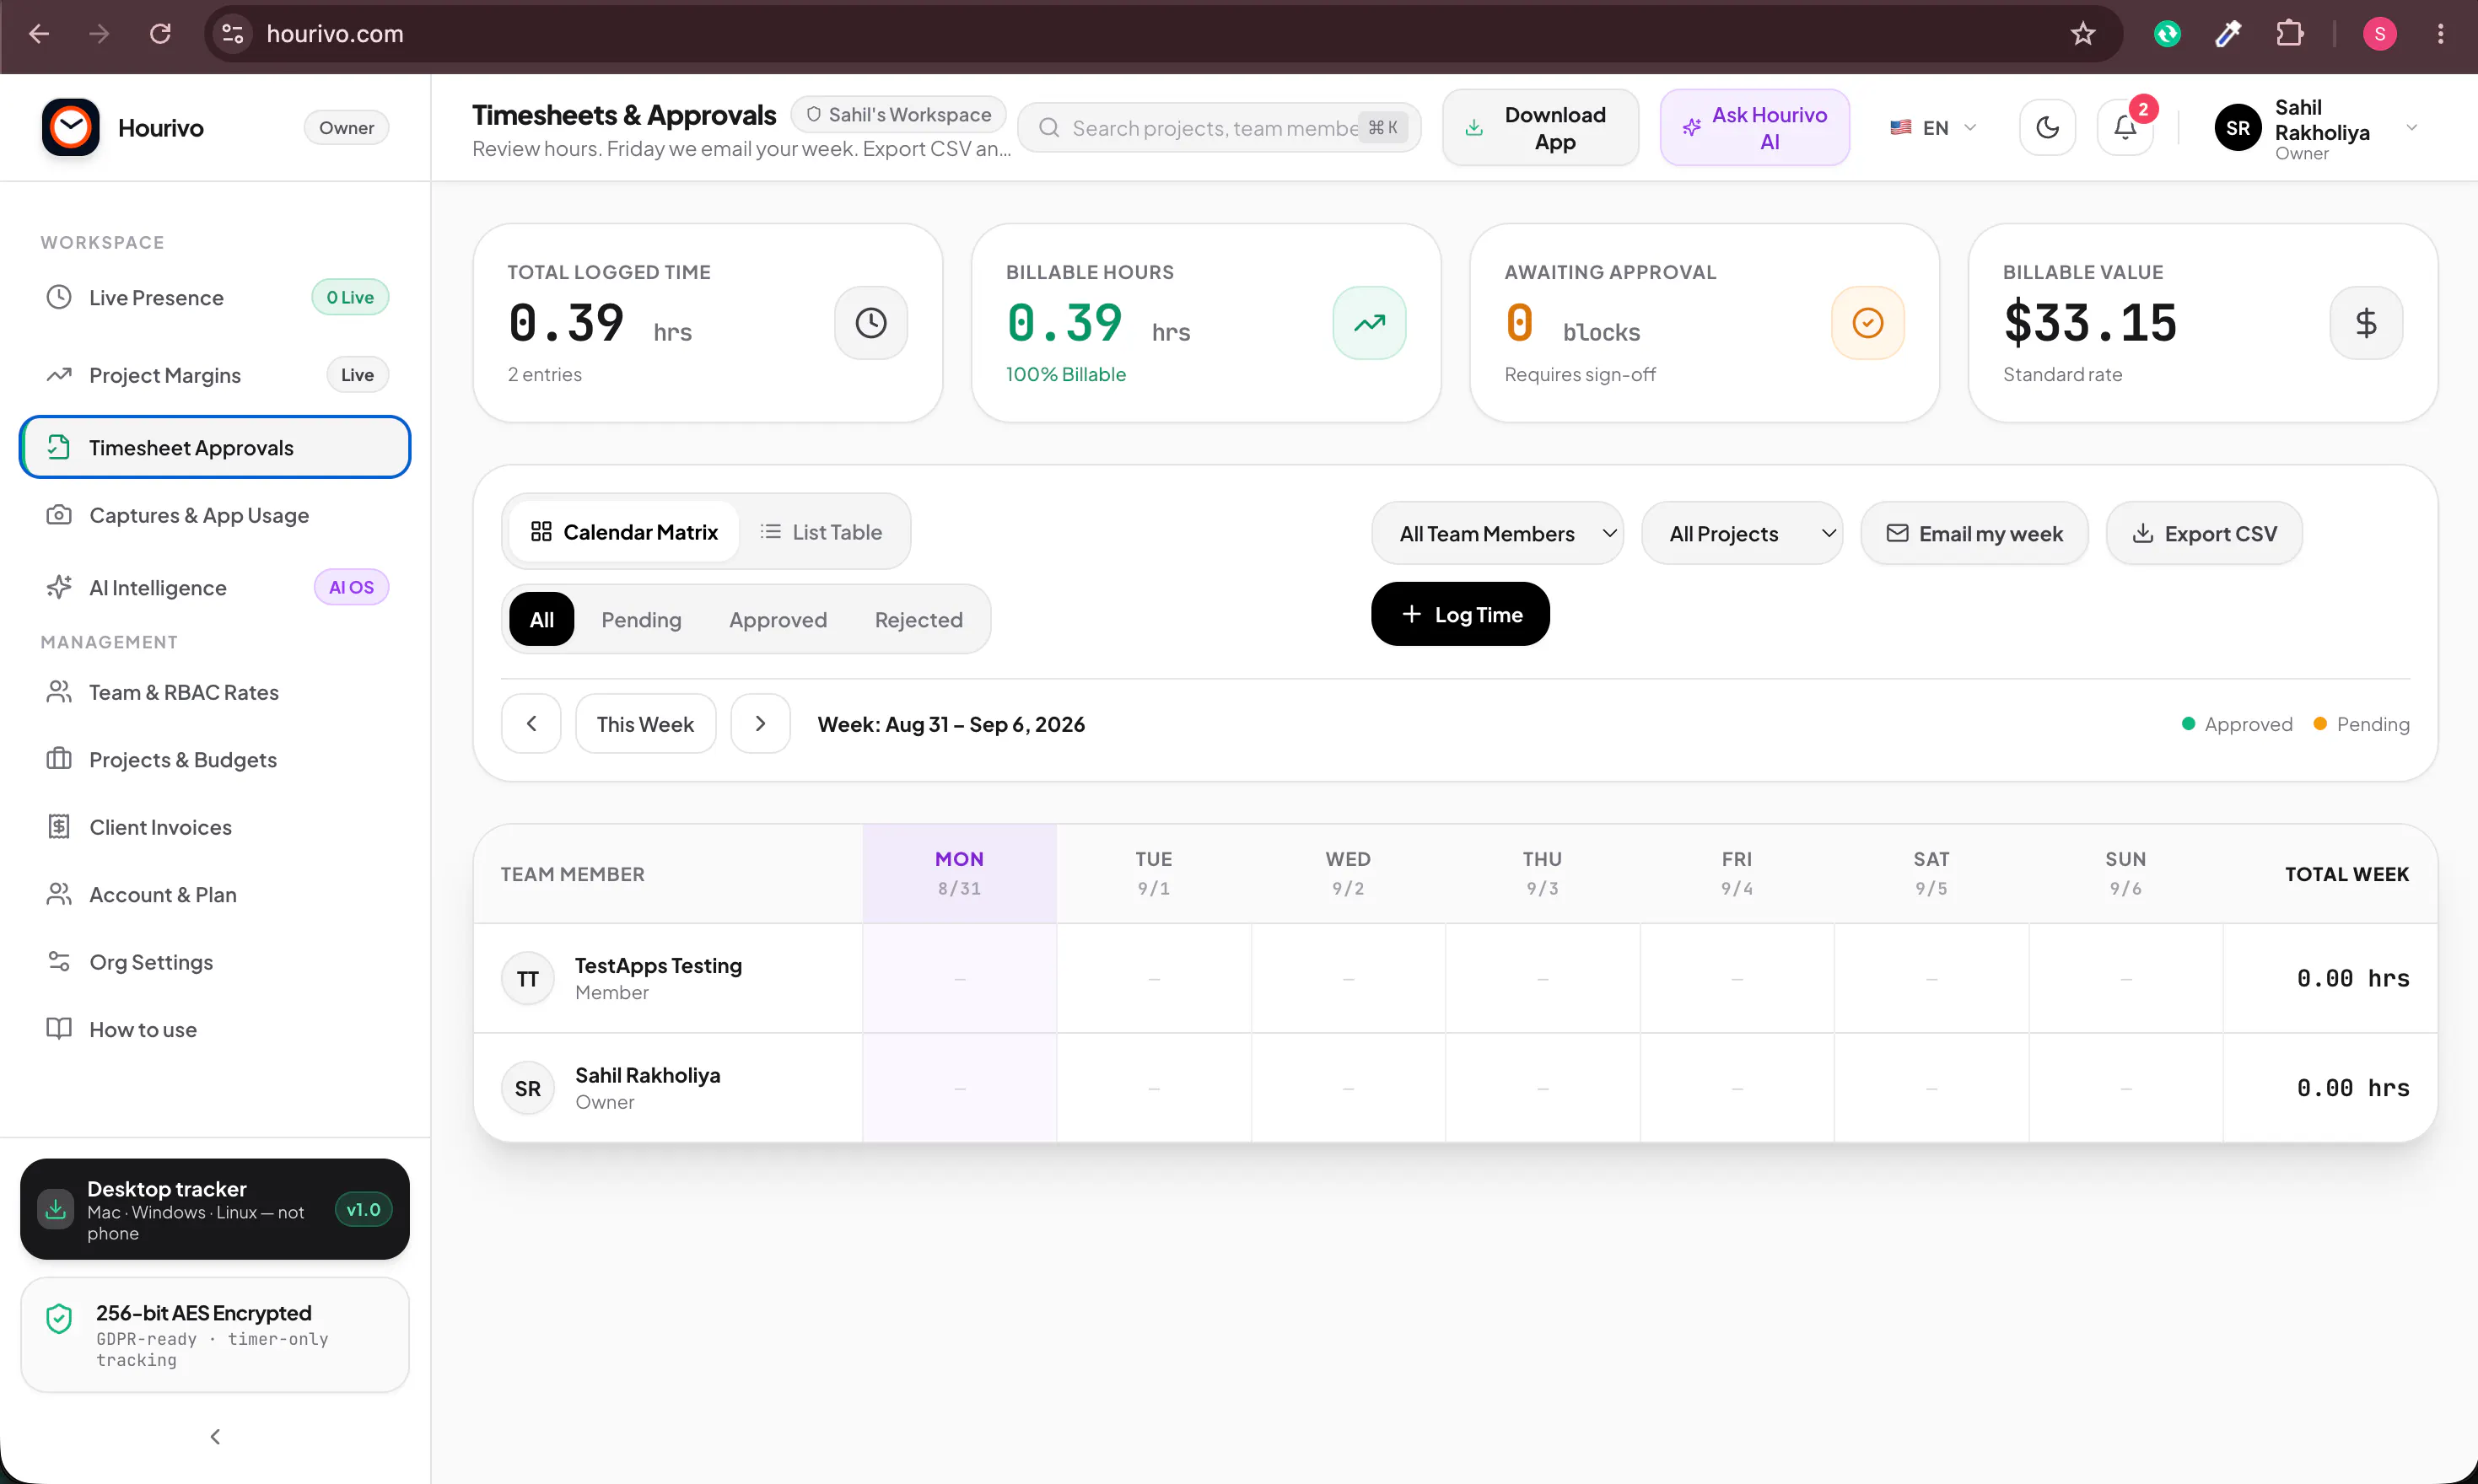Open the Chrome three-dot menu
Viewport: 2478px width, 1484px height.
2441,34
